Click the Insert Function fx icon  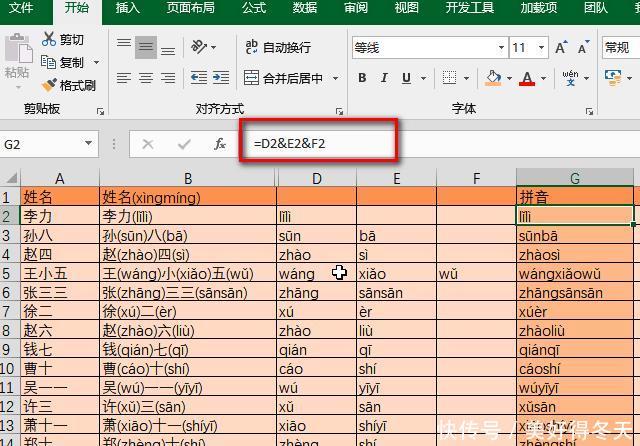click(220, 144)
